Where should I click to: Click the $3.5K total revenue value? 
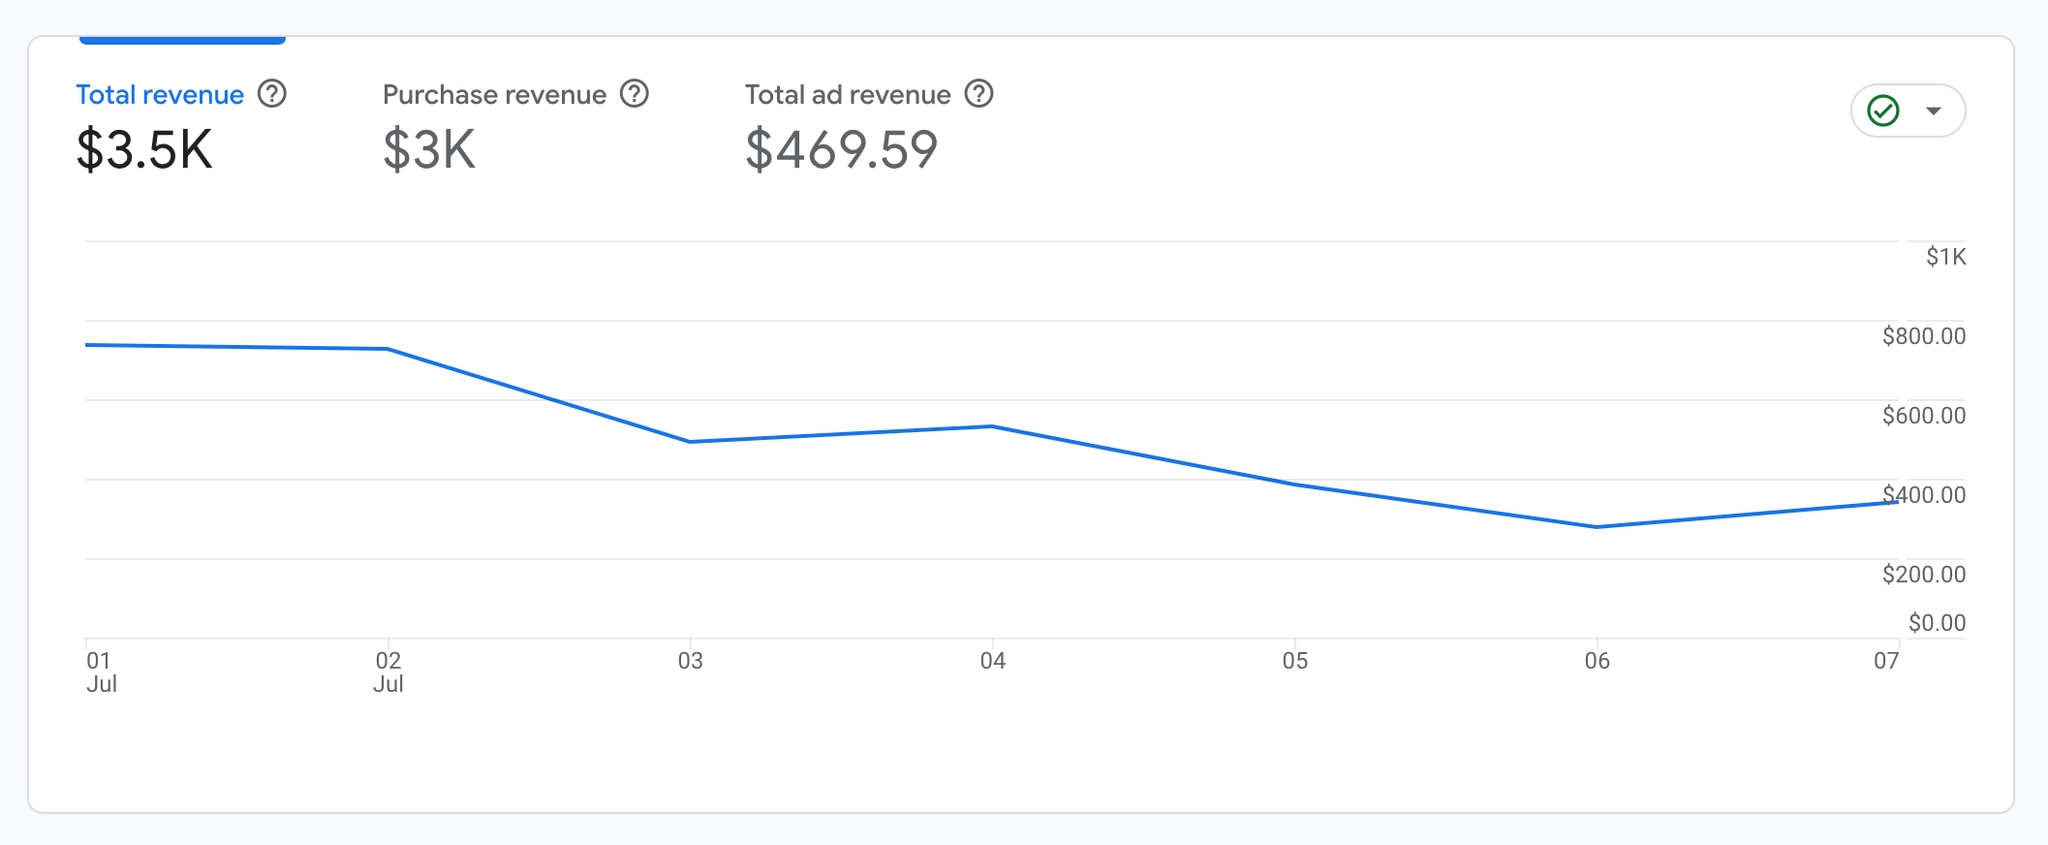pyautogui.click(x=145, y=150)
